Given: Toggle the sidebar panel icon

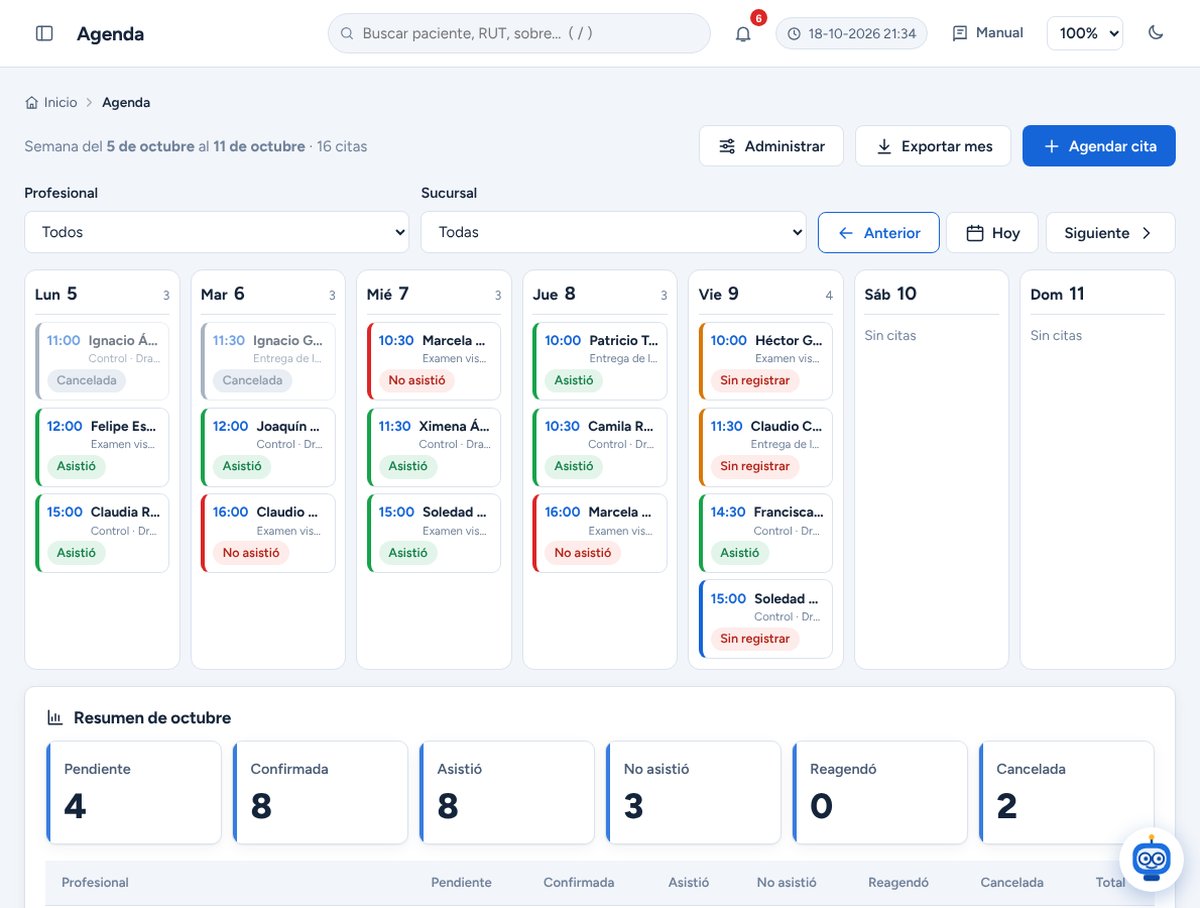Looking at the screenshot, I should (44, 33).
